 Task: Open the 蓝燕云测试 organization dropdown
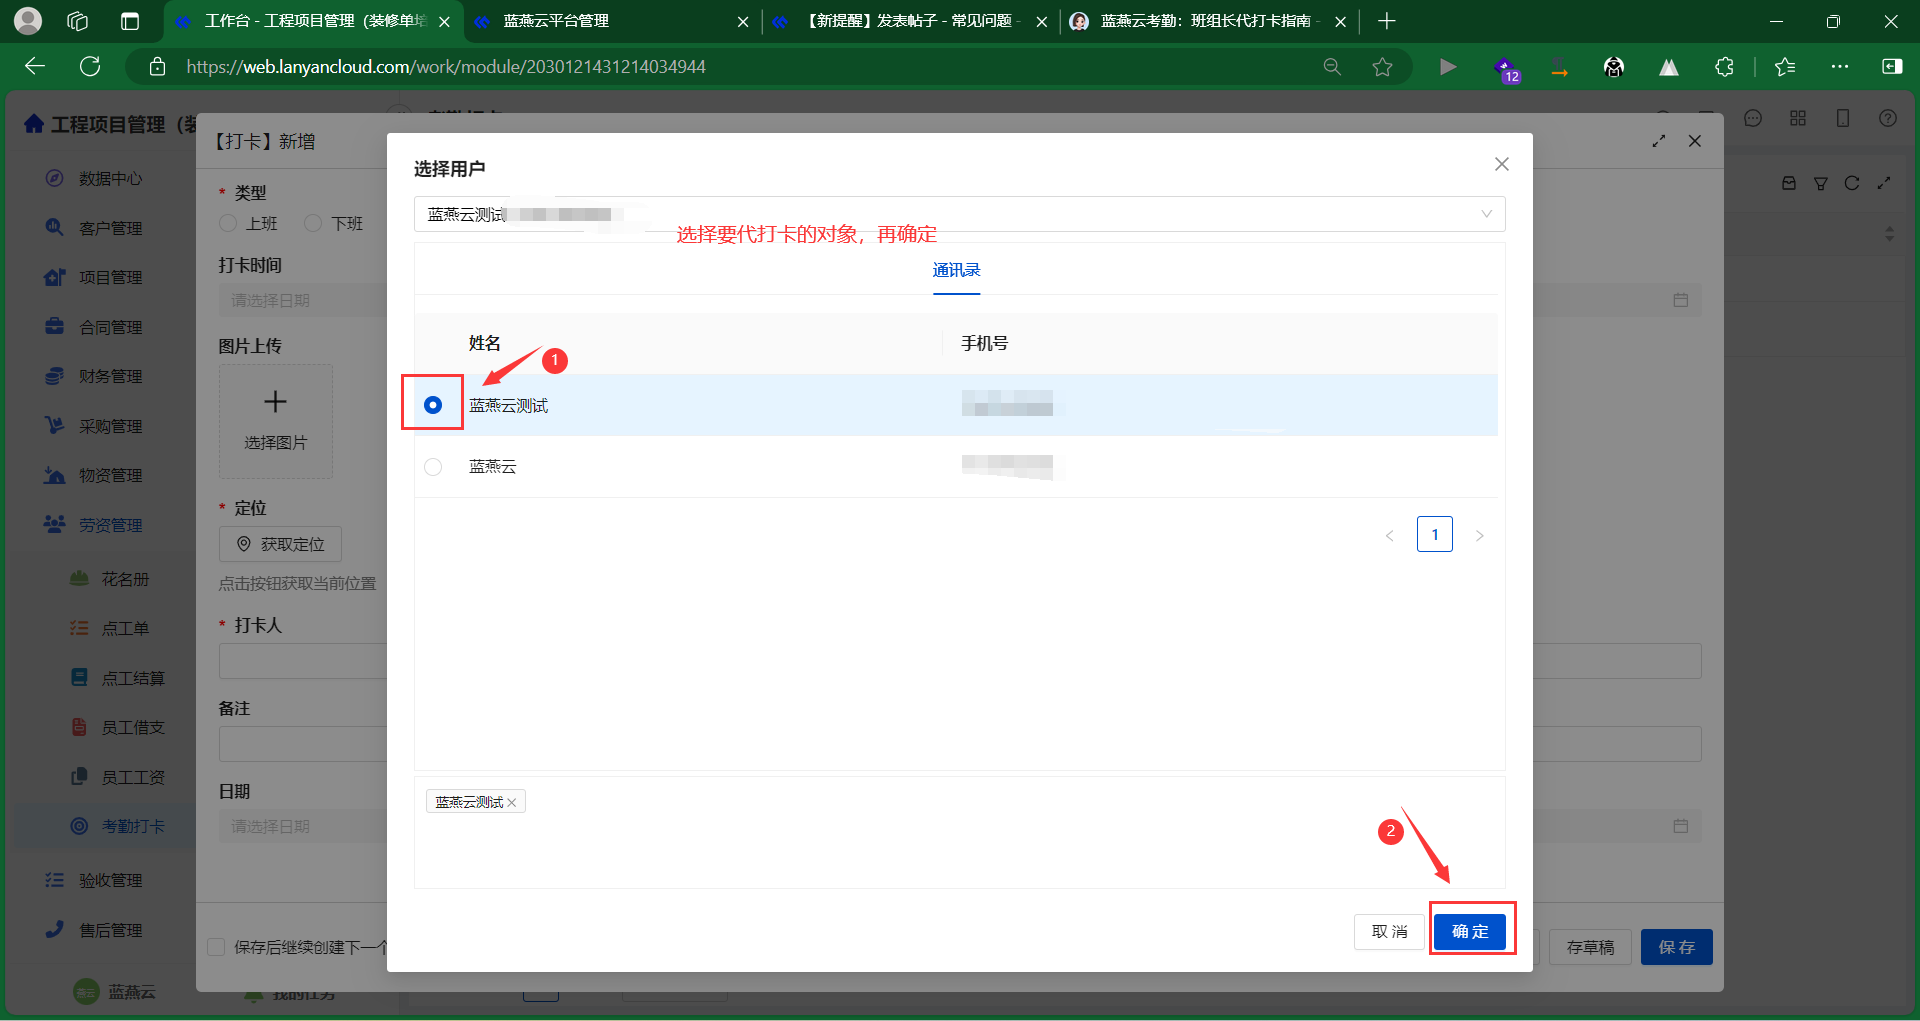(959, 214)
